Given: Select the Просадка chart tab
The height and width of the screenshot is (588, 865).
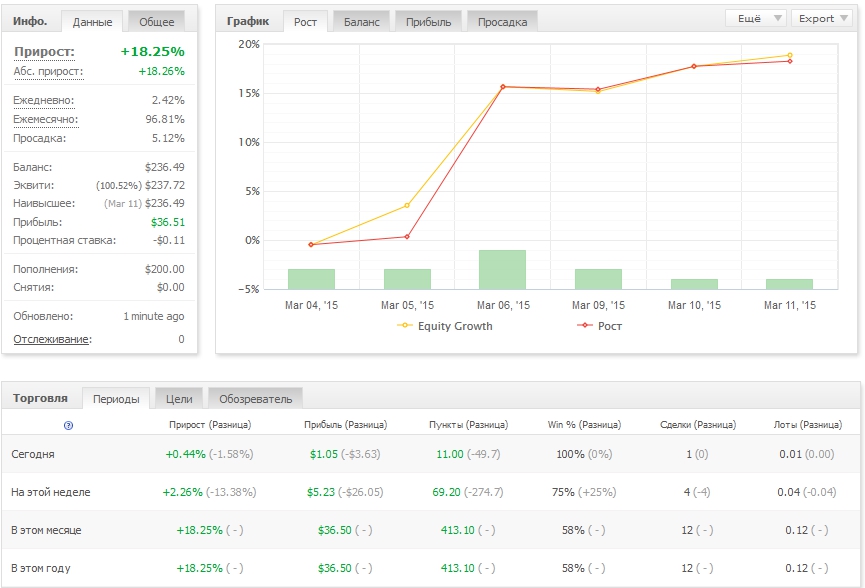Looking at the screenshot, I should tap(502, 22).
